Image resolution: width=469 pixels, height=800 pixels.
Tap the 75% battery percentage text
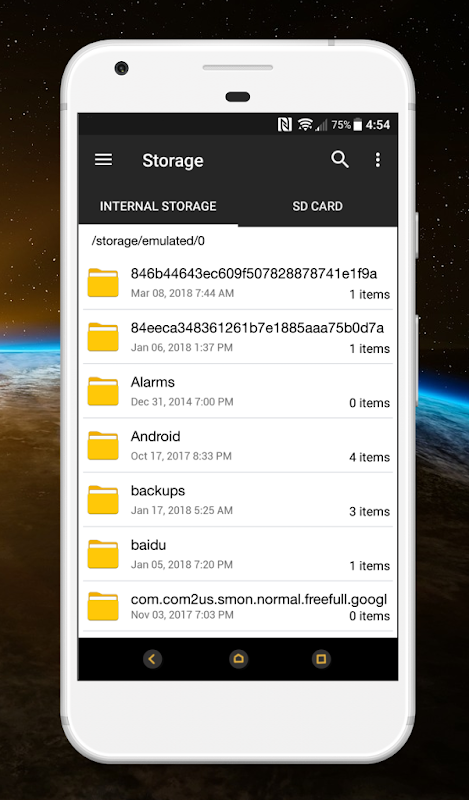pos(341,124)
